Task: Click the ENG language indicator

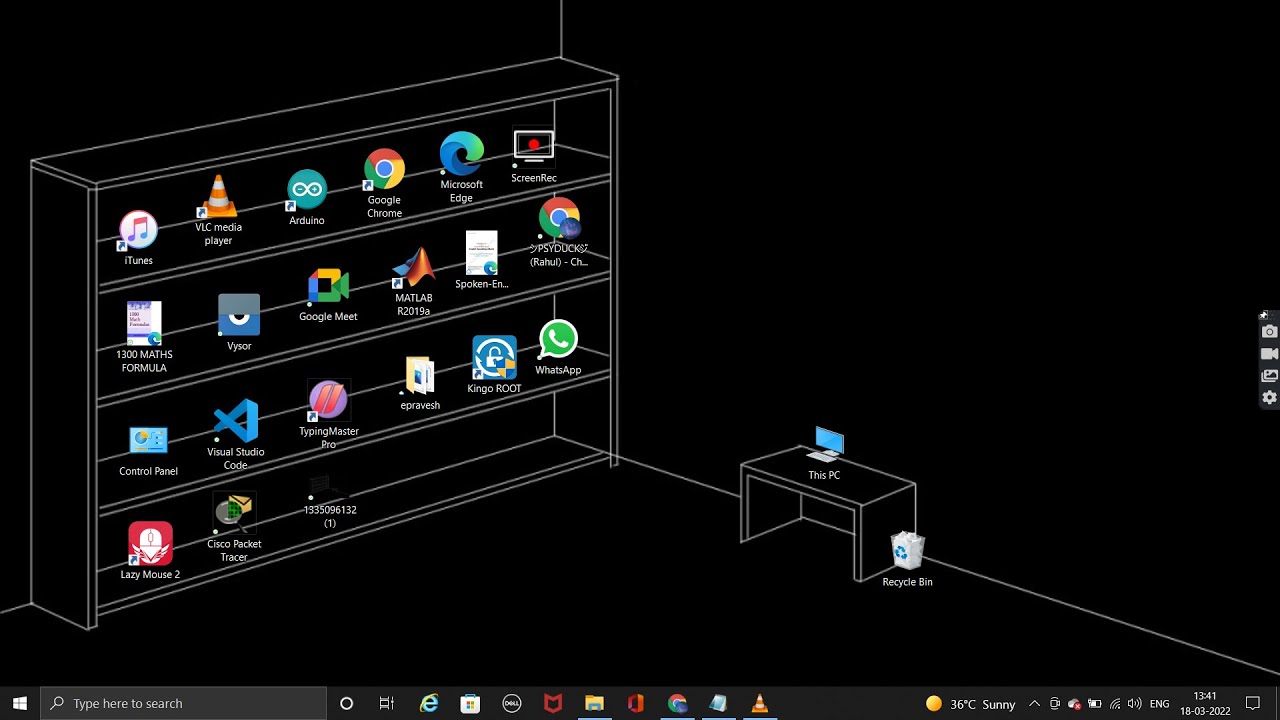Action: click(1159, 704)
